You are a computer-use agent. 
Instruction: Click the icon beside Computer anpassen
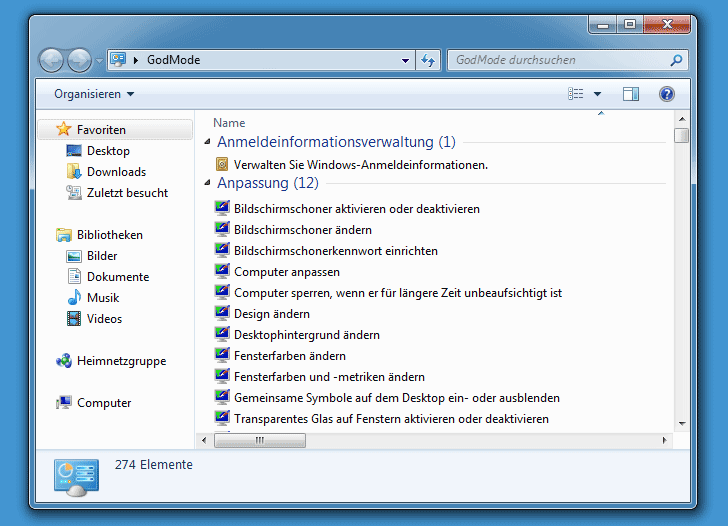(x=222, y=271)
